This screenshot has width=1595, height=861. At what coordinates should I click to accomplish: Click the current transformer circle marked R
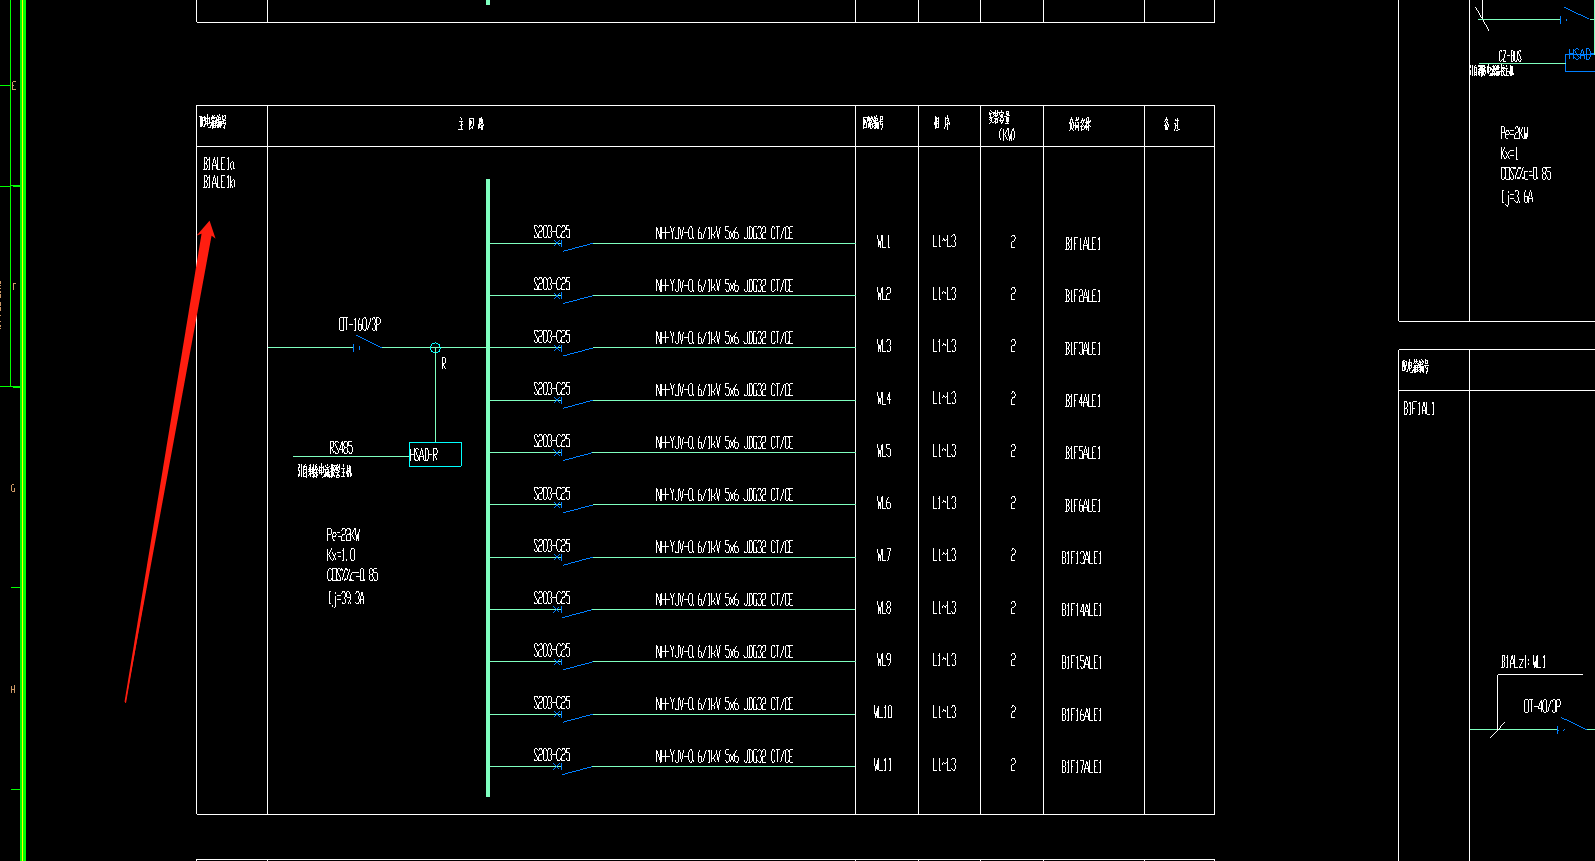[435, 348]
